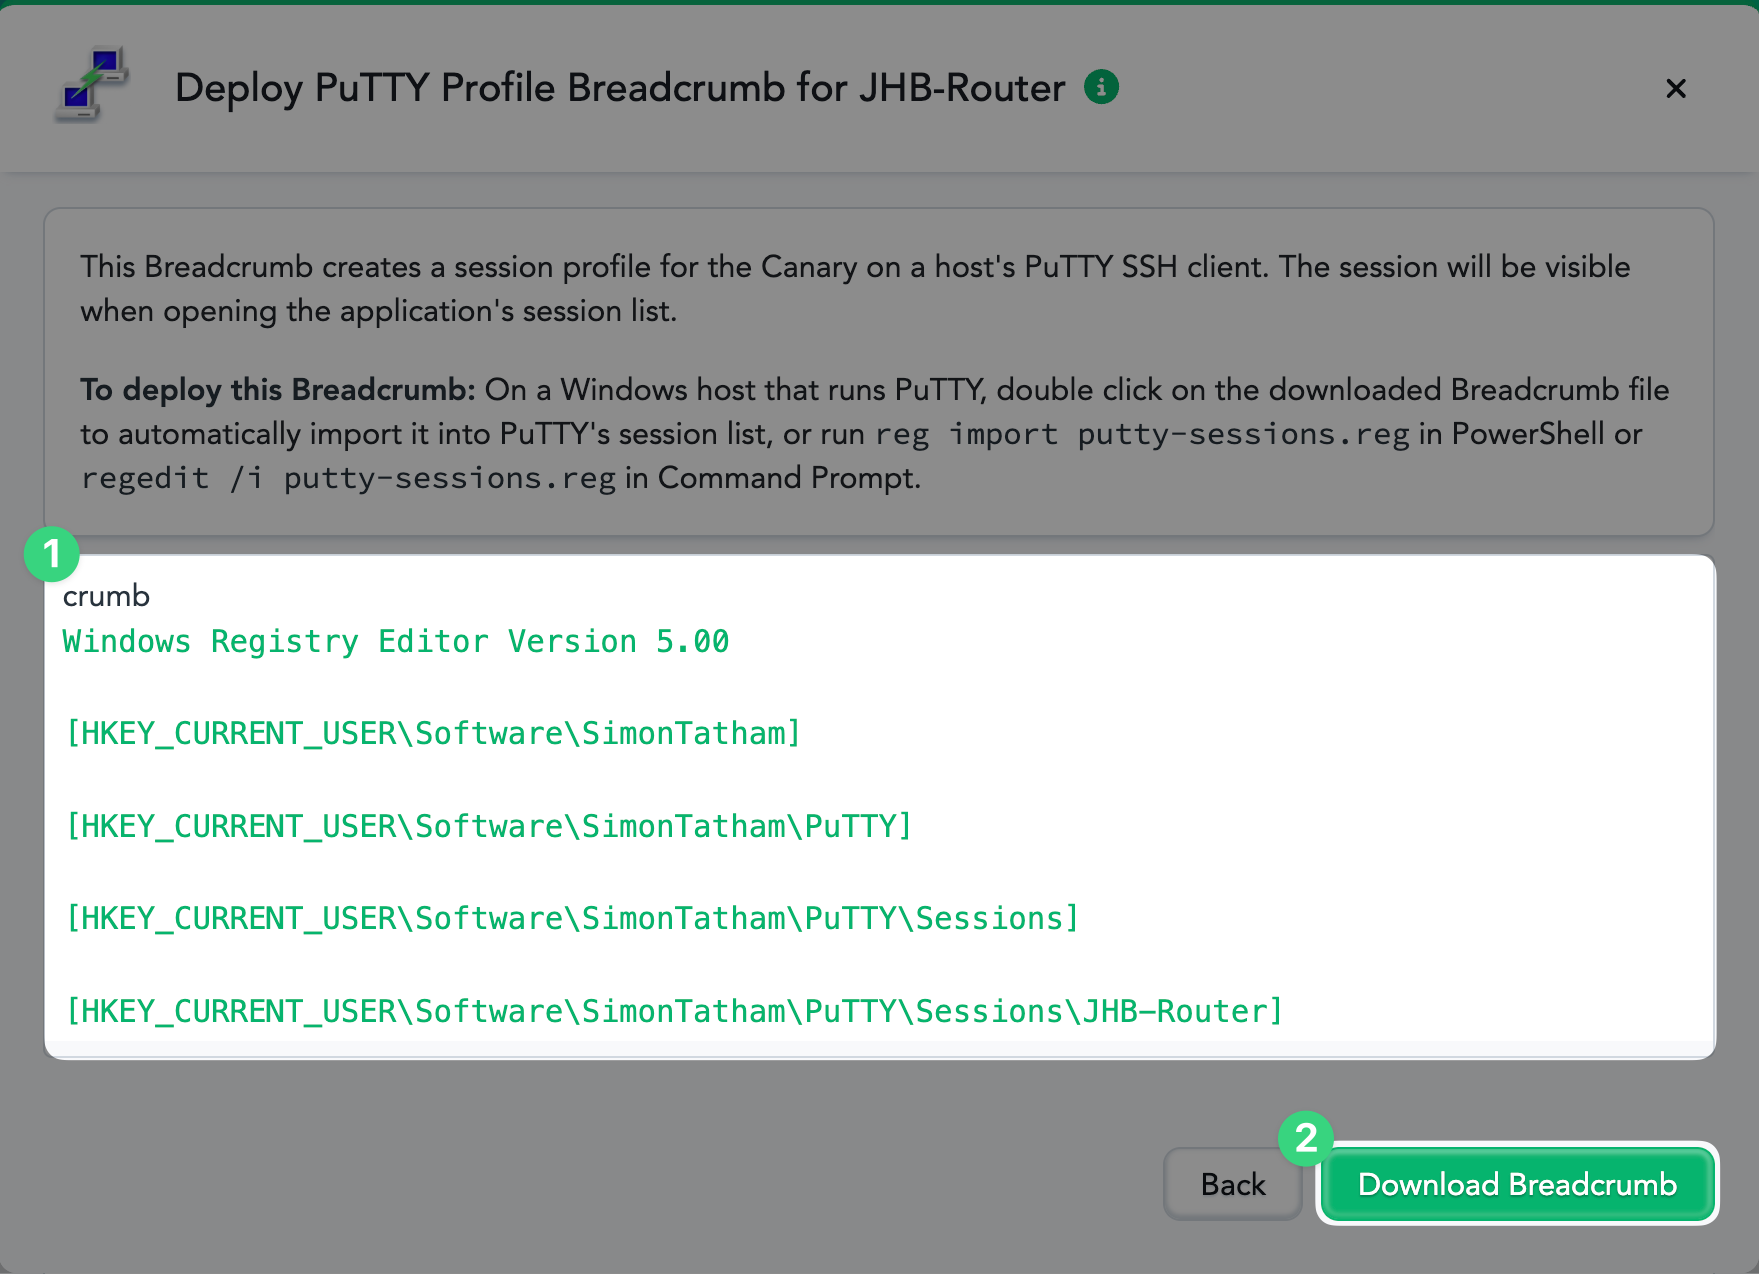Viewport: 1759px width, 1274px height.
Task: Click the "To deploy this Breadcrumb:" bold text
Action: (x=278, y=390)
